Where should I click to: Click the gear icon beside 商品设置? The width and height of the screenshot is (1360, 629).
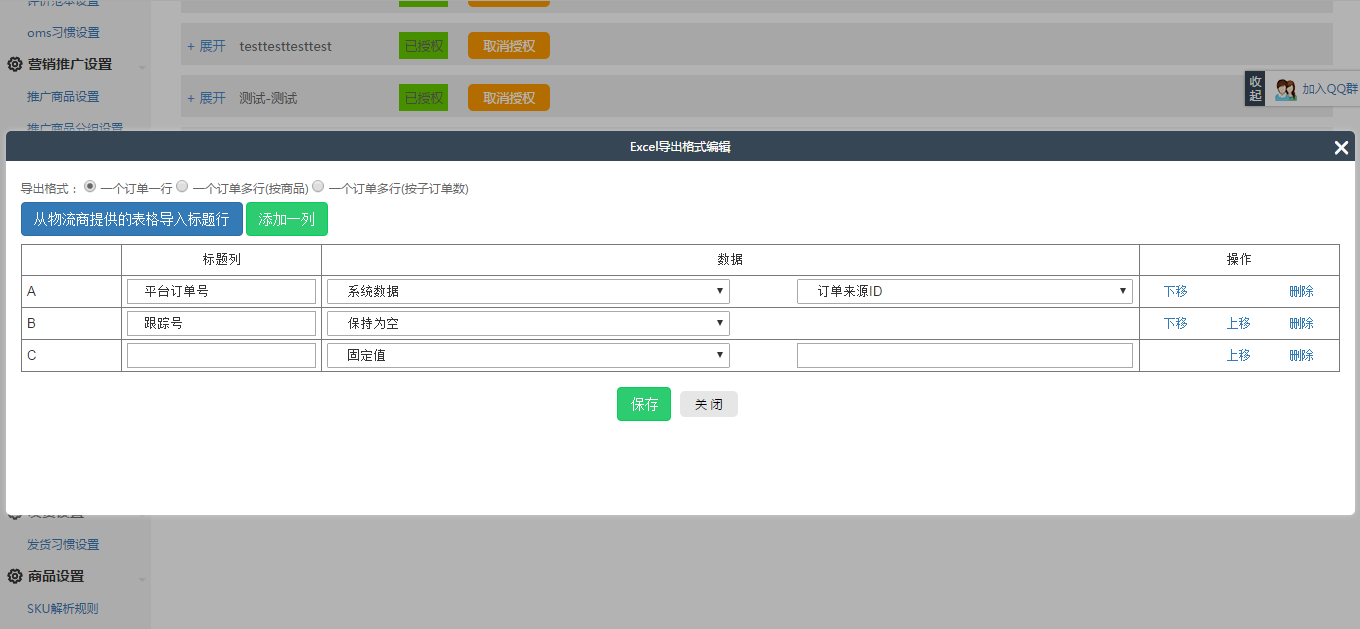15,576
